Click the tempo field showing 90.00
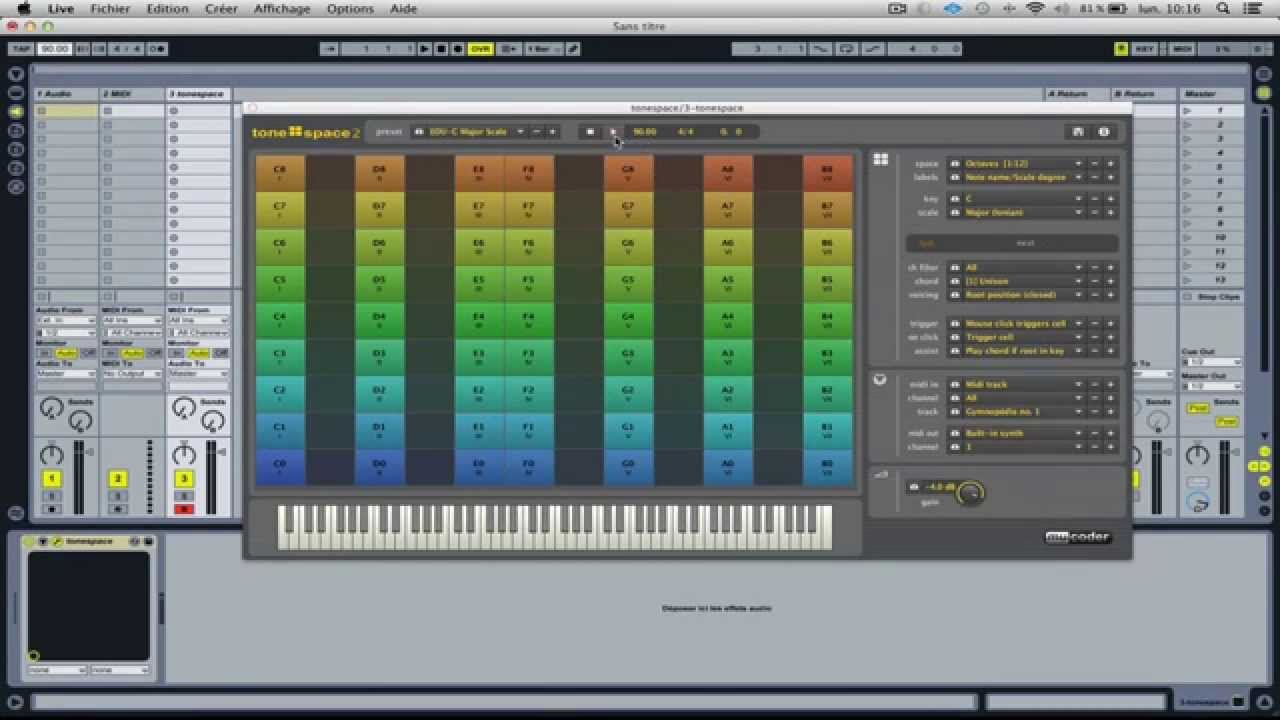The image size is (1280, 720). pyautogui.click(x=55, y=48)
